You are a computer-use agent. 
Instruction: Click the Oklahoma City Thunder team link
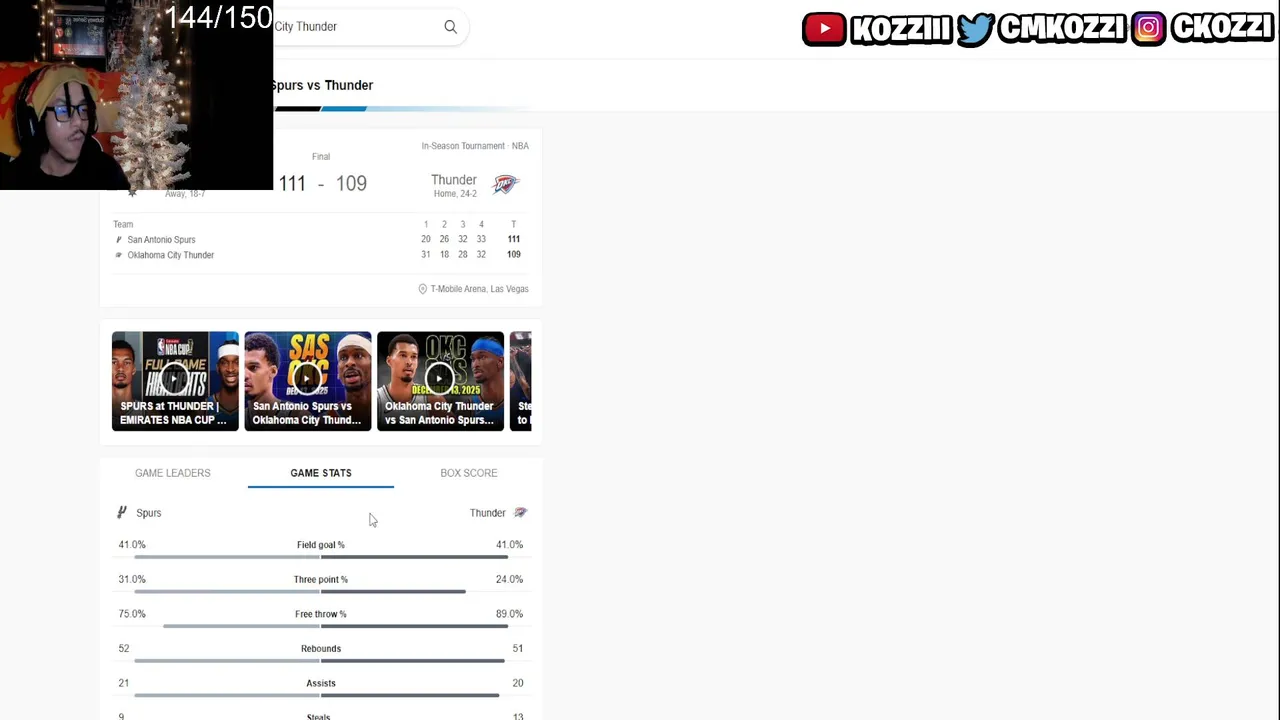point(170,255)
